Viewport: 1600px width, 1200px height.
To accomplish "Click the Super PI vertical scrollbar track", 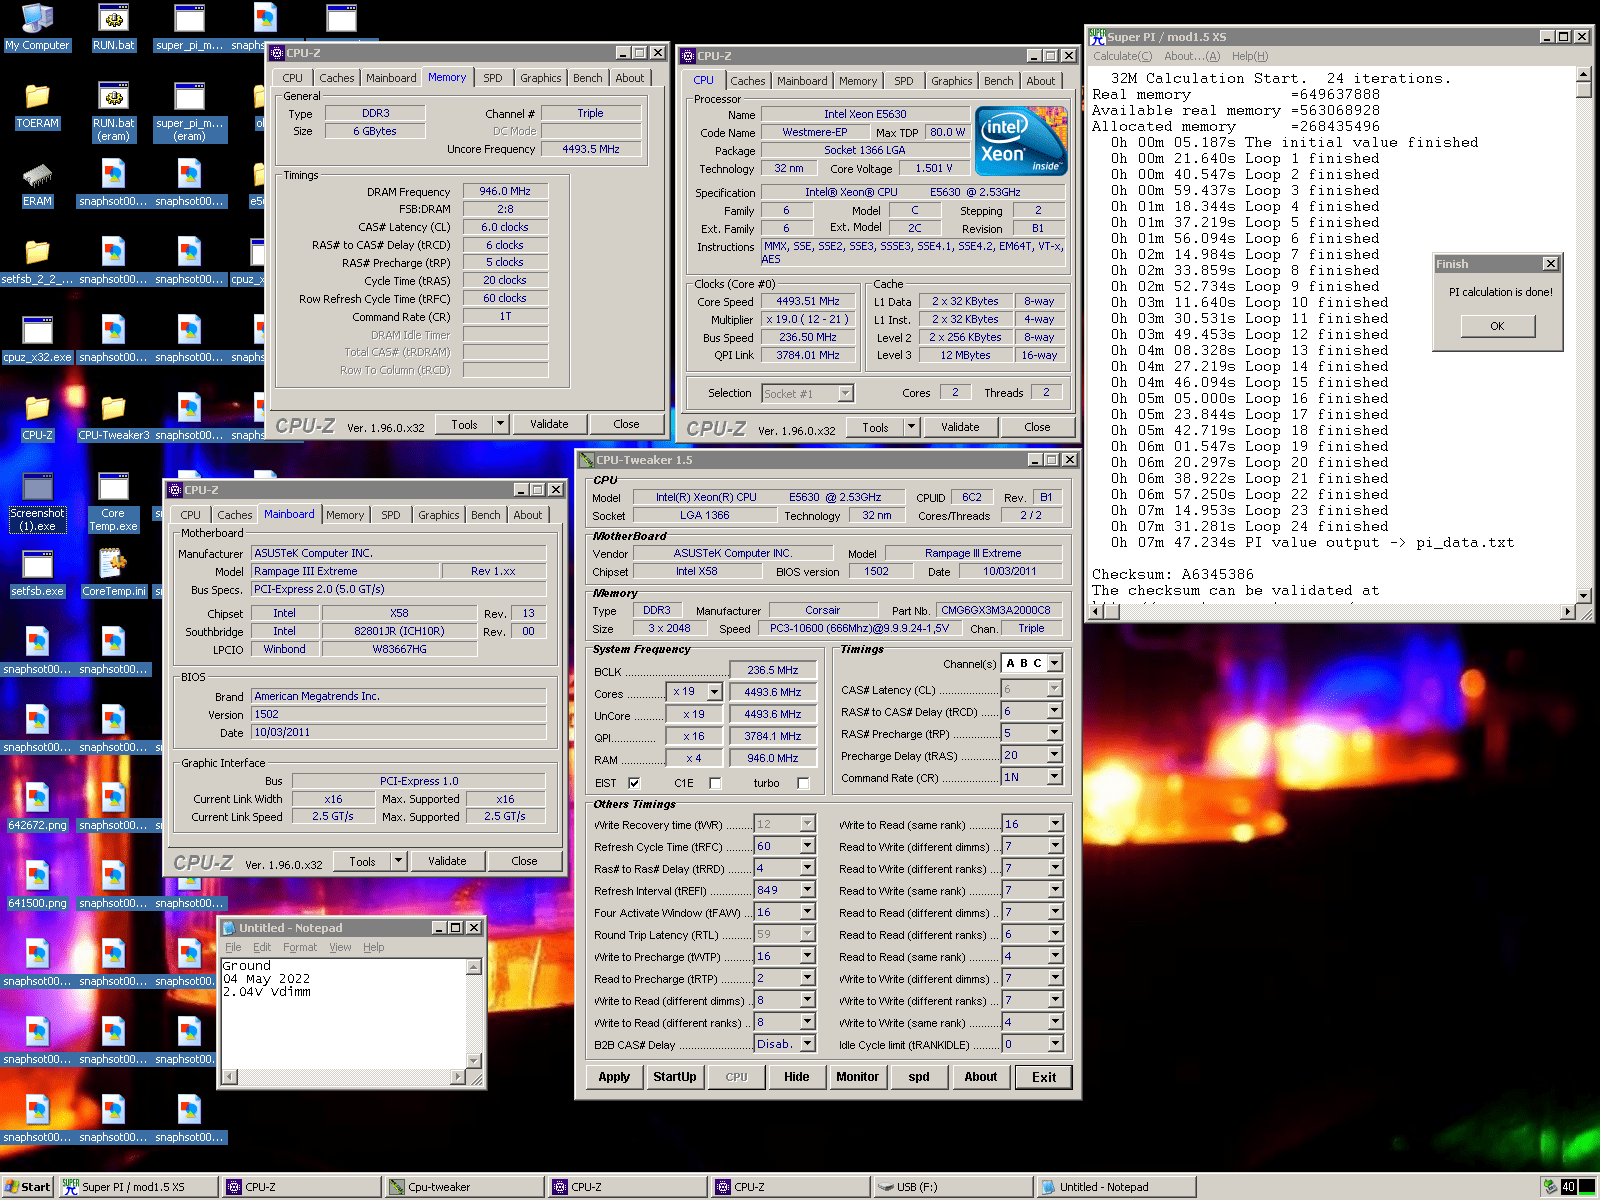I will pyautogui.click(x=1583, y=340).
